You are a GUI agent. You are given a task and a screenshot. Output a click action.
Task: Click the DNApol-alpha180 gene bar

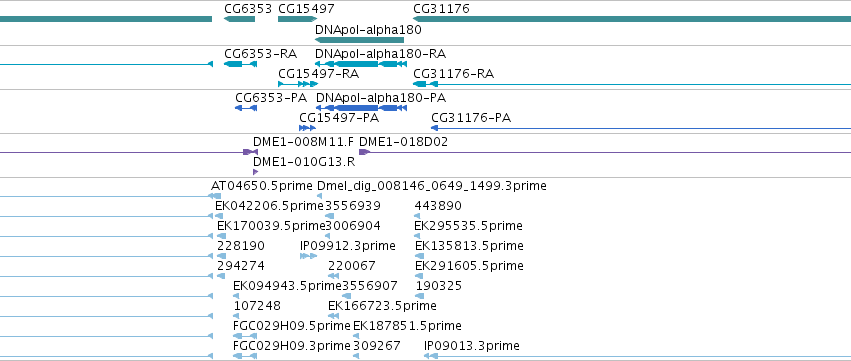click(359, 40)
